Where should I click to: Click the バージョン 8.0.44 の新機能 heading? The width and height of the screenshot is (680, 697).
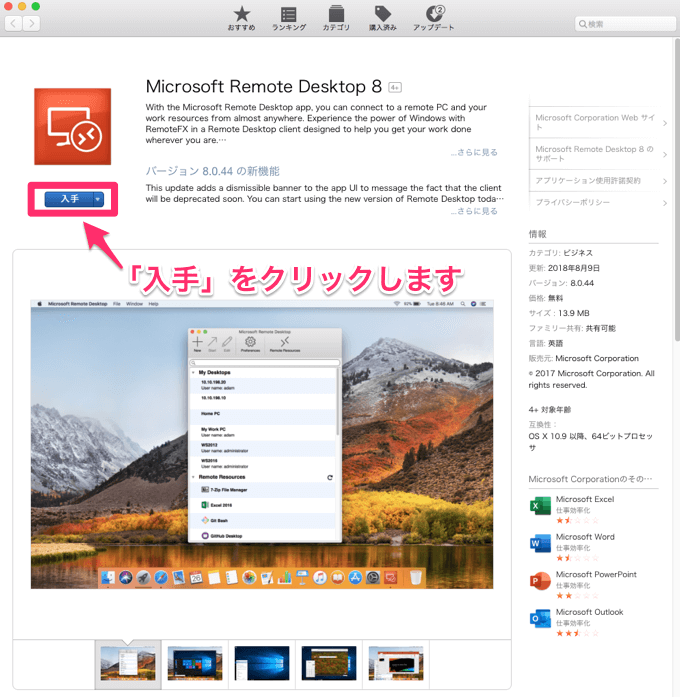(212, 171)
